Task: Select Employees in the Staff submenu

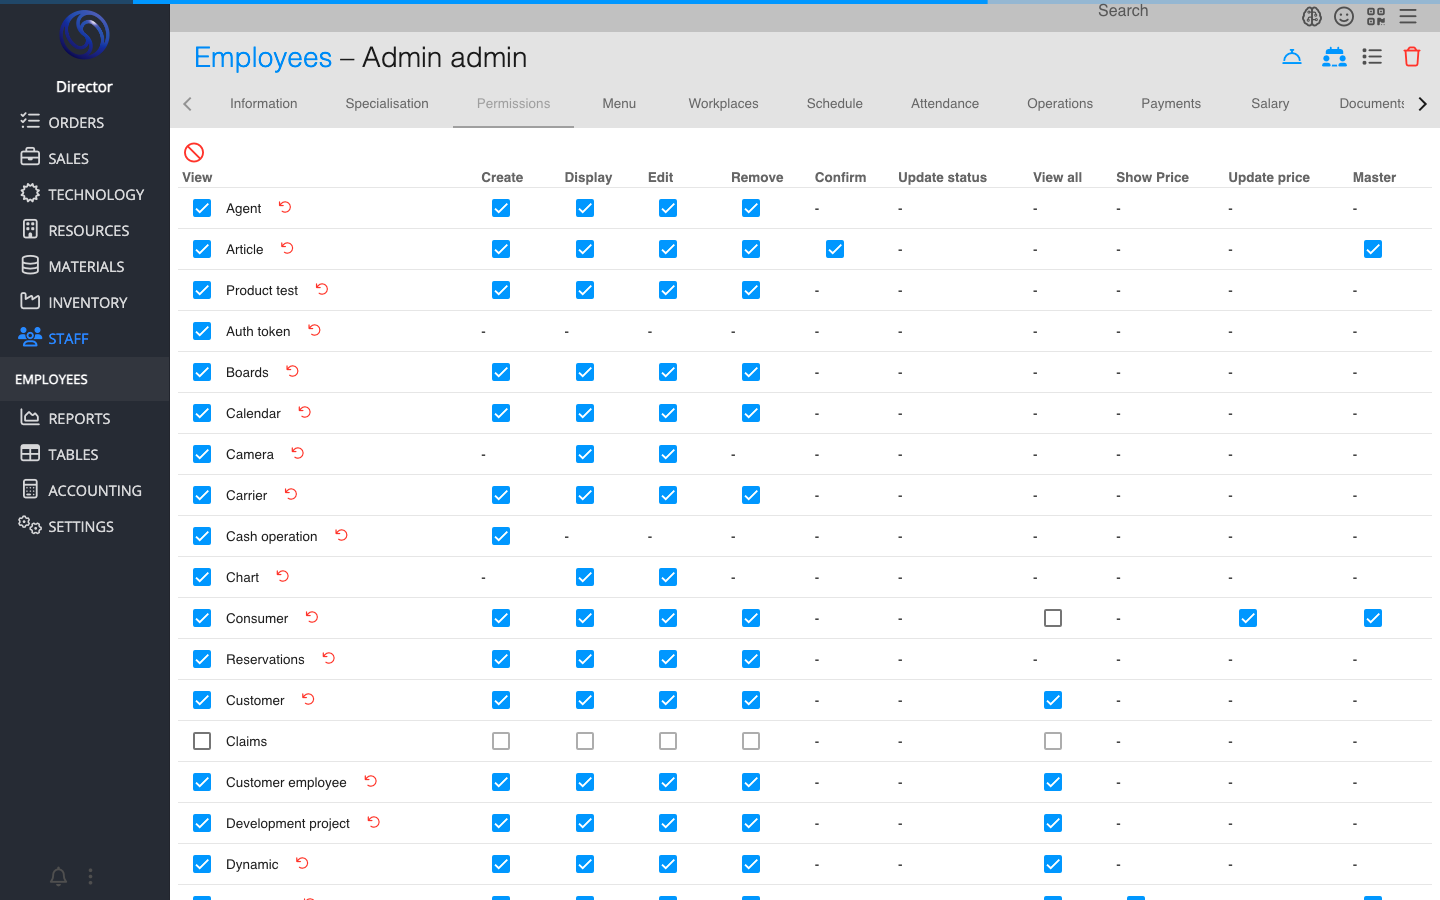Action: coord(52,379)
